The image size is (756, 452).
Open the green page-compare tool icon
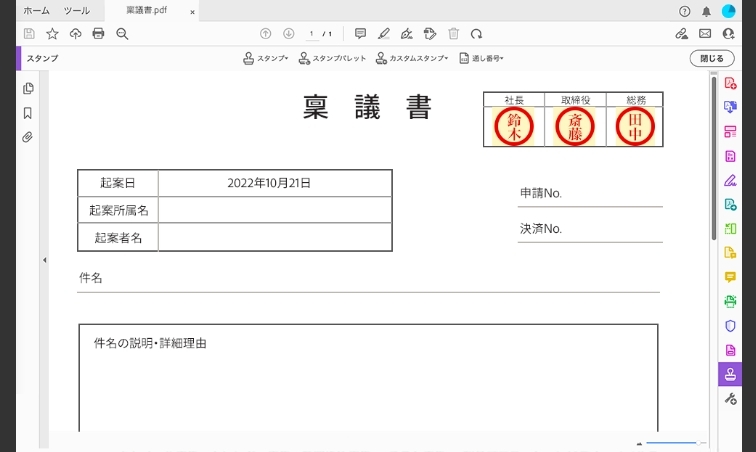730,229
